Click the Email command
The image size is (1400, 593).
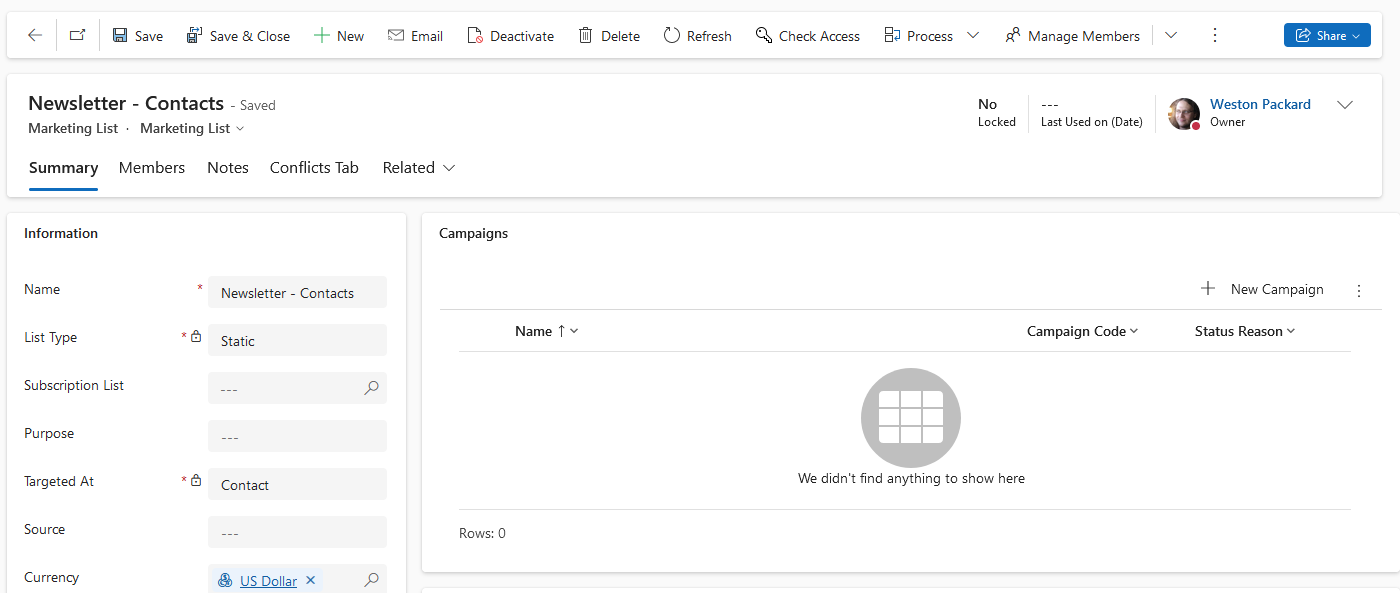tap(415, 35)
